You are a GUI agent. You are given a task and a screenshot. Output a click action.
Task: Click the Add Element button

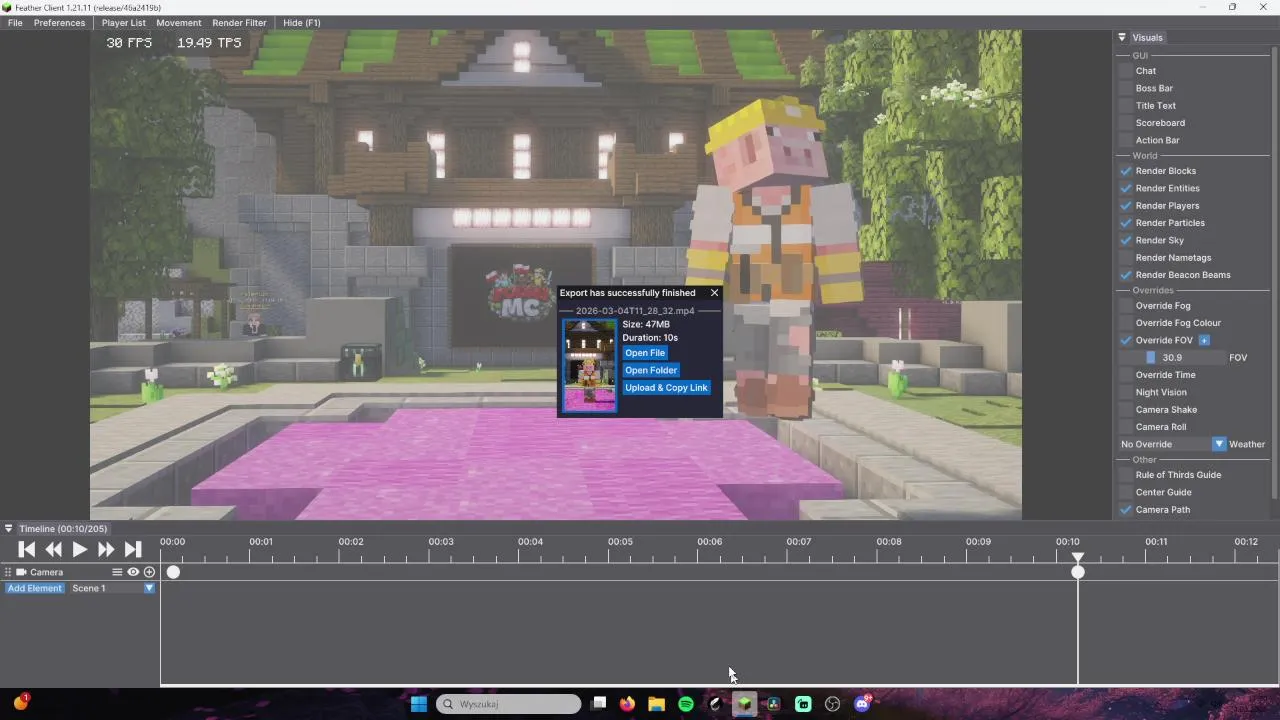click(35, 588)
